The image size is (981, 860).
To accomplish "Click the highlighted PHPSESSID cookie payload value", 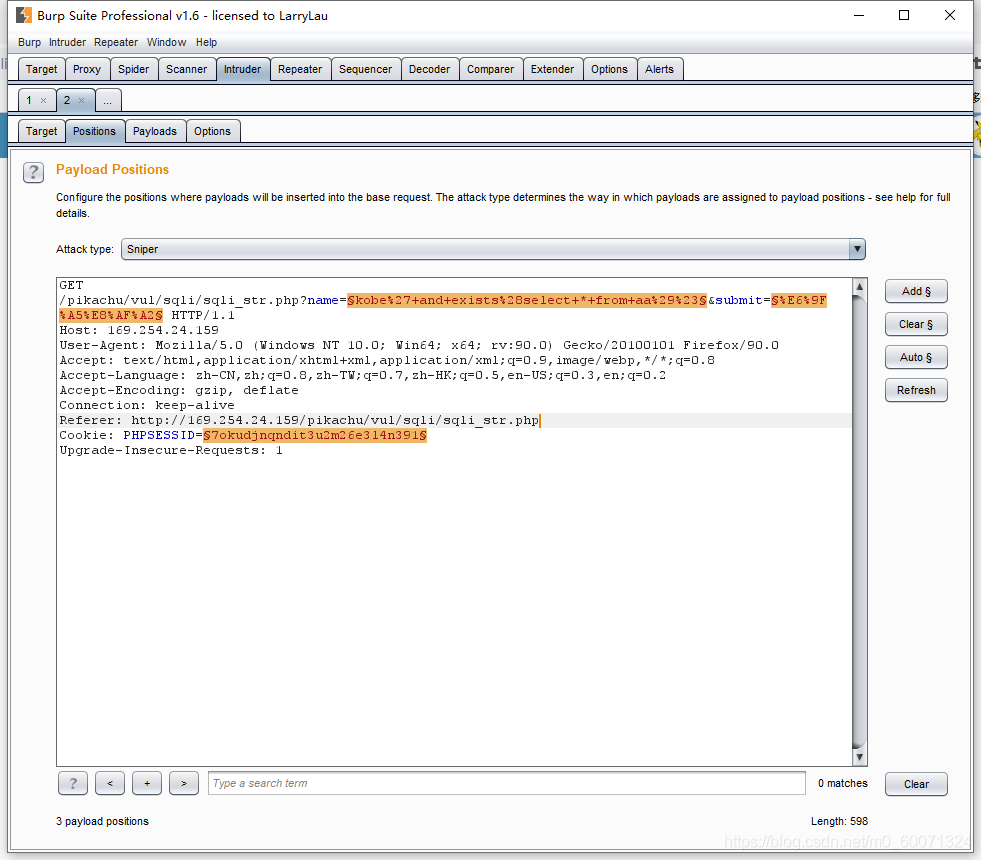I will (315, 435).
